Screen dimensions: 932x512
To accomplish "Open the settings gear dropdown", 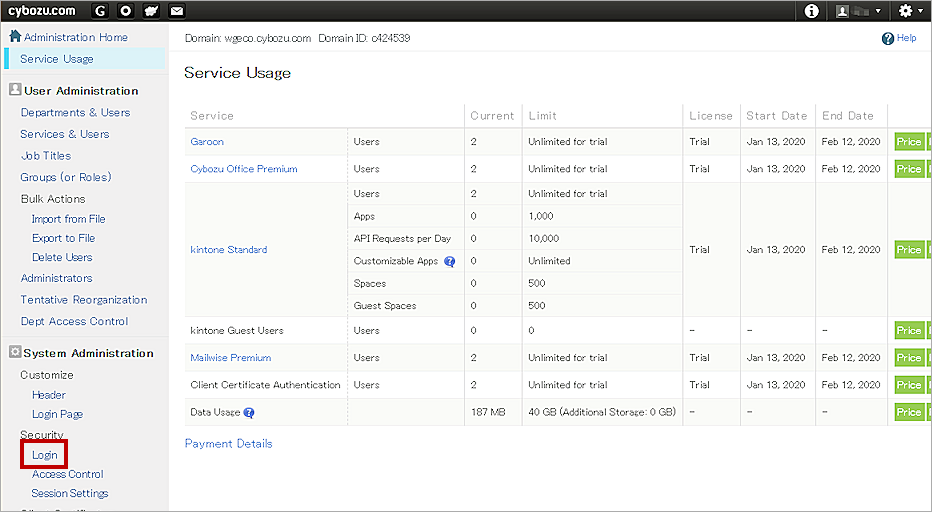I will click(911, 11).
